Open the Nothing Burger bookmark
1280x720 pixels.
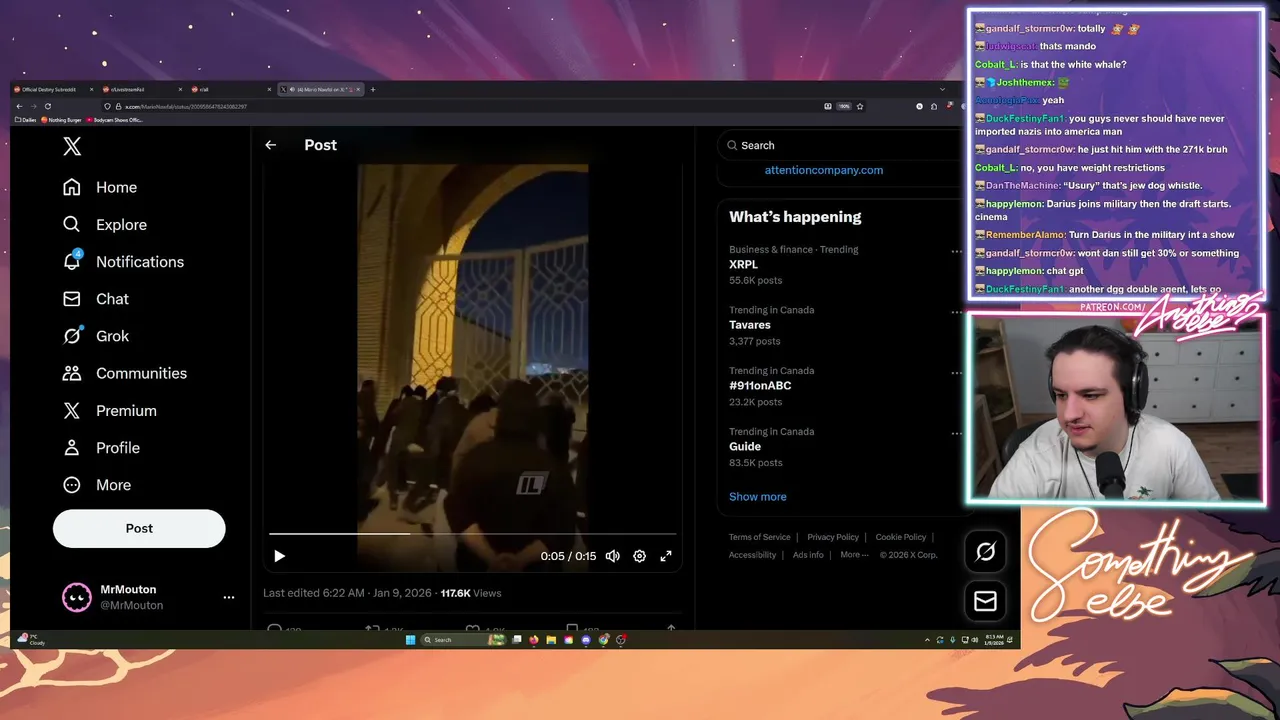61,120
